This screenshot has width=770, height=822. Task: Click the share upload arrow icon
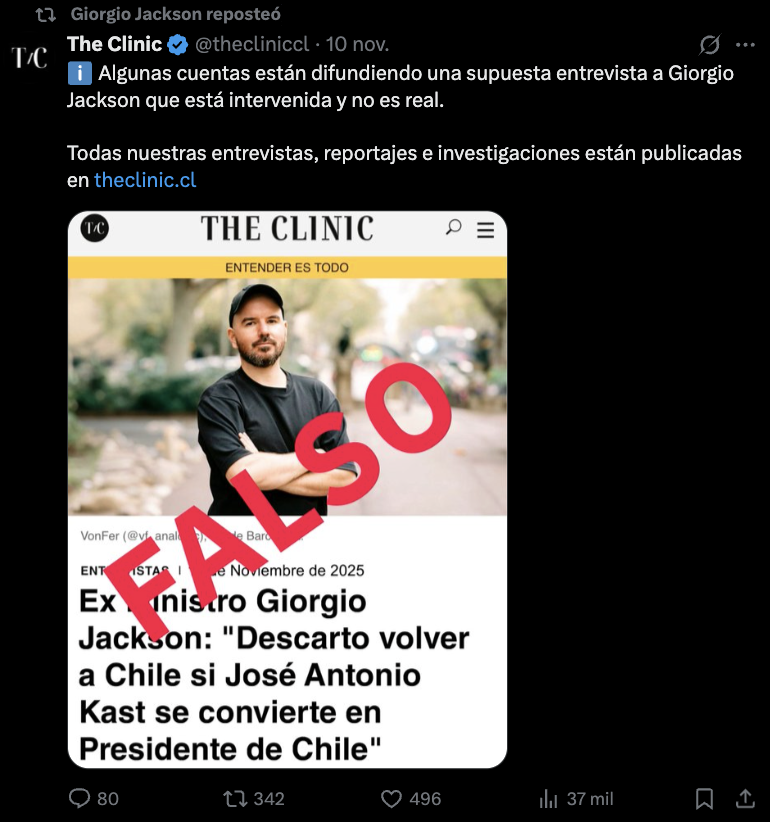click(745, 798)
